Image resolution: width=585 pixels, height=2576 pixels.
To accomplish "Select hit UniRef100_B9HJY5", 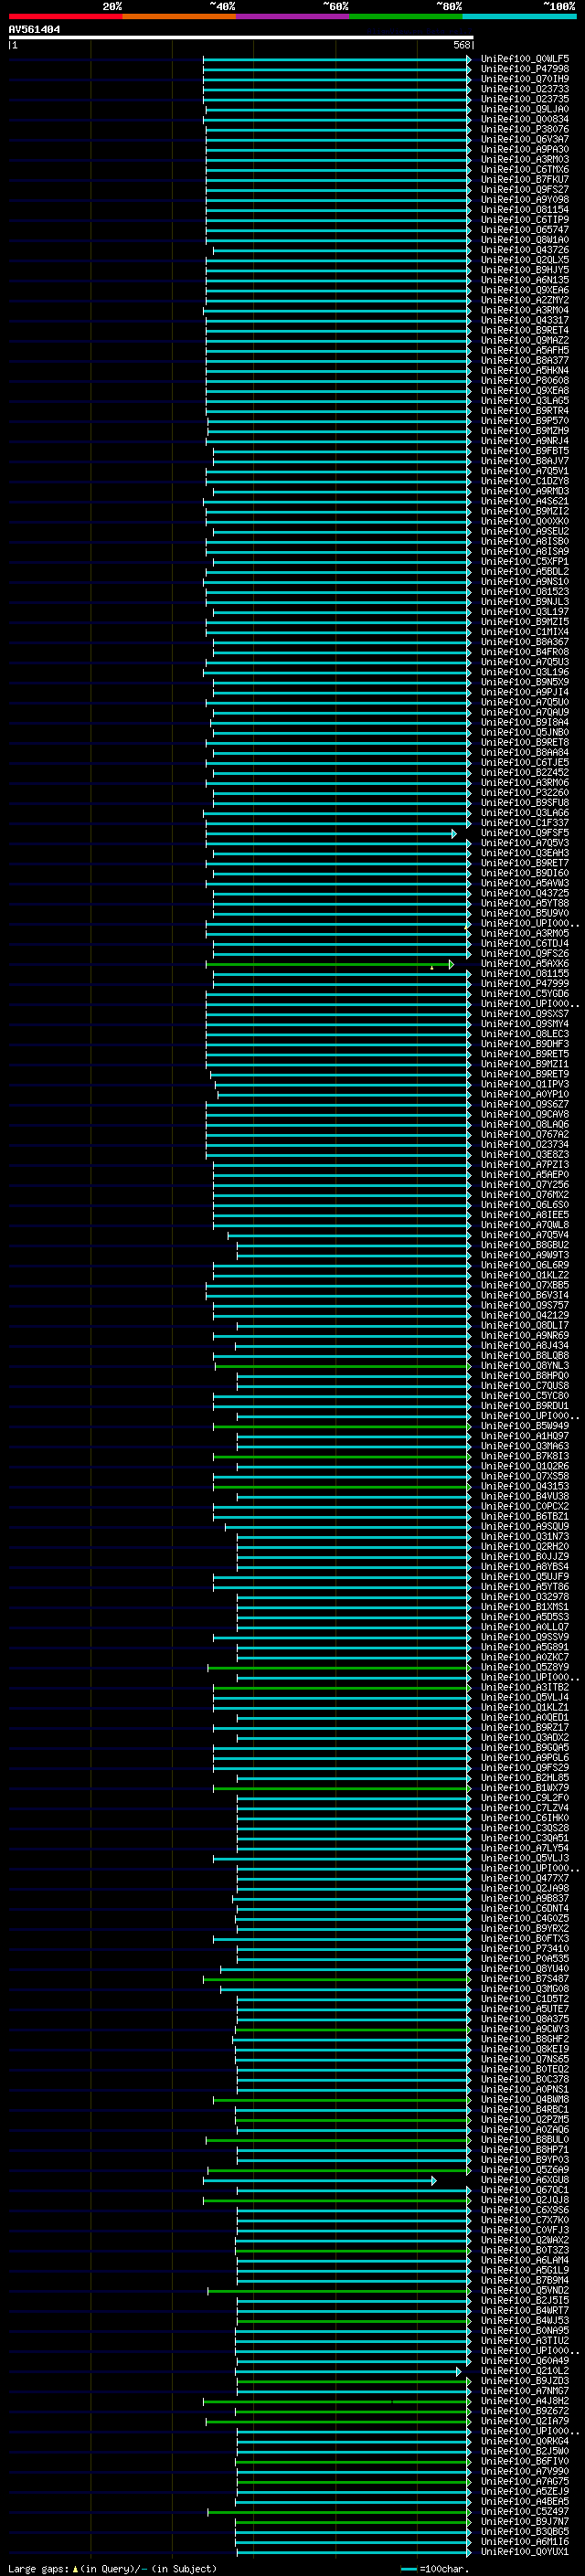I will [524, 270].
